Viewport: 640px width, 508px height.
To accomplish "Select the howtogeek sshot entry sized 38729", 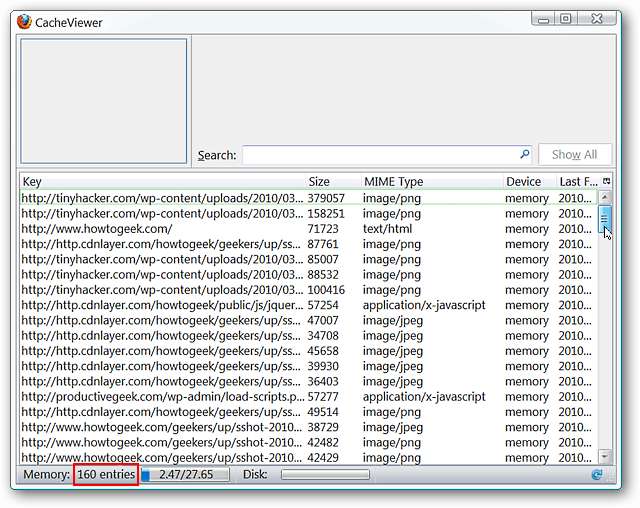I will point(309,428).
